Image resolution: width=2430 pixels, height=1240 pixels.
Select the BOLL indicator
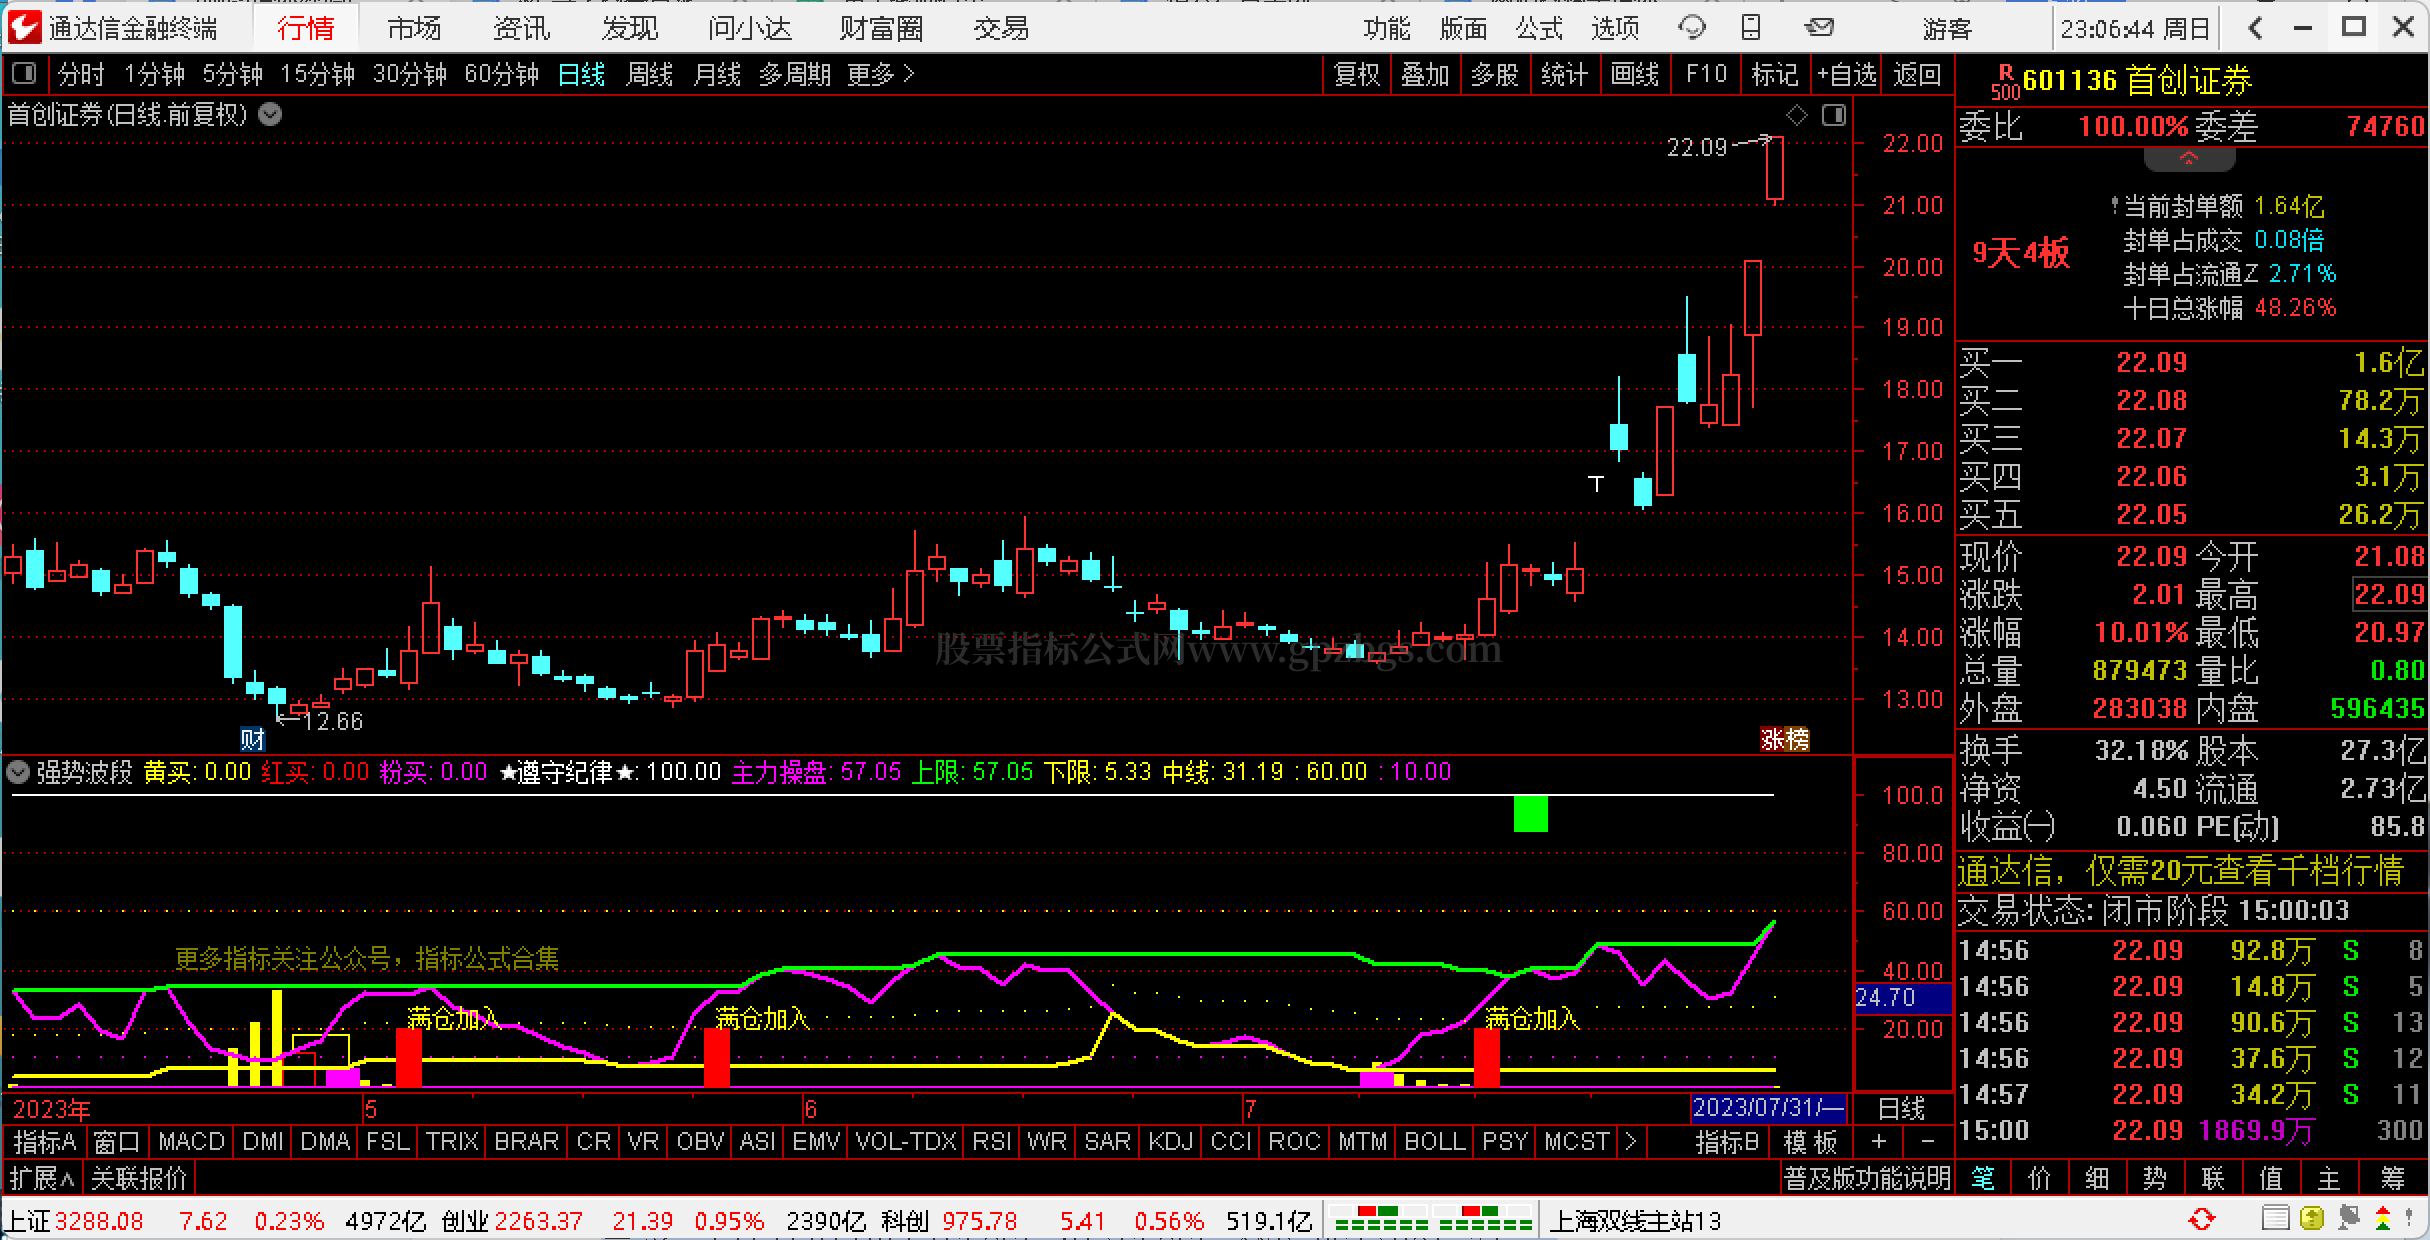pyautogui.click(x=1435, y=1141)
